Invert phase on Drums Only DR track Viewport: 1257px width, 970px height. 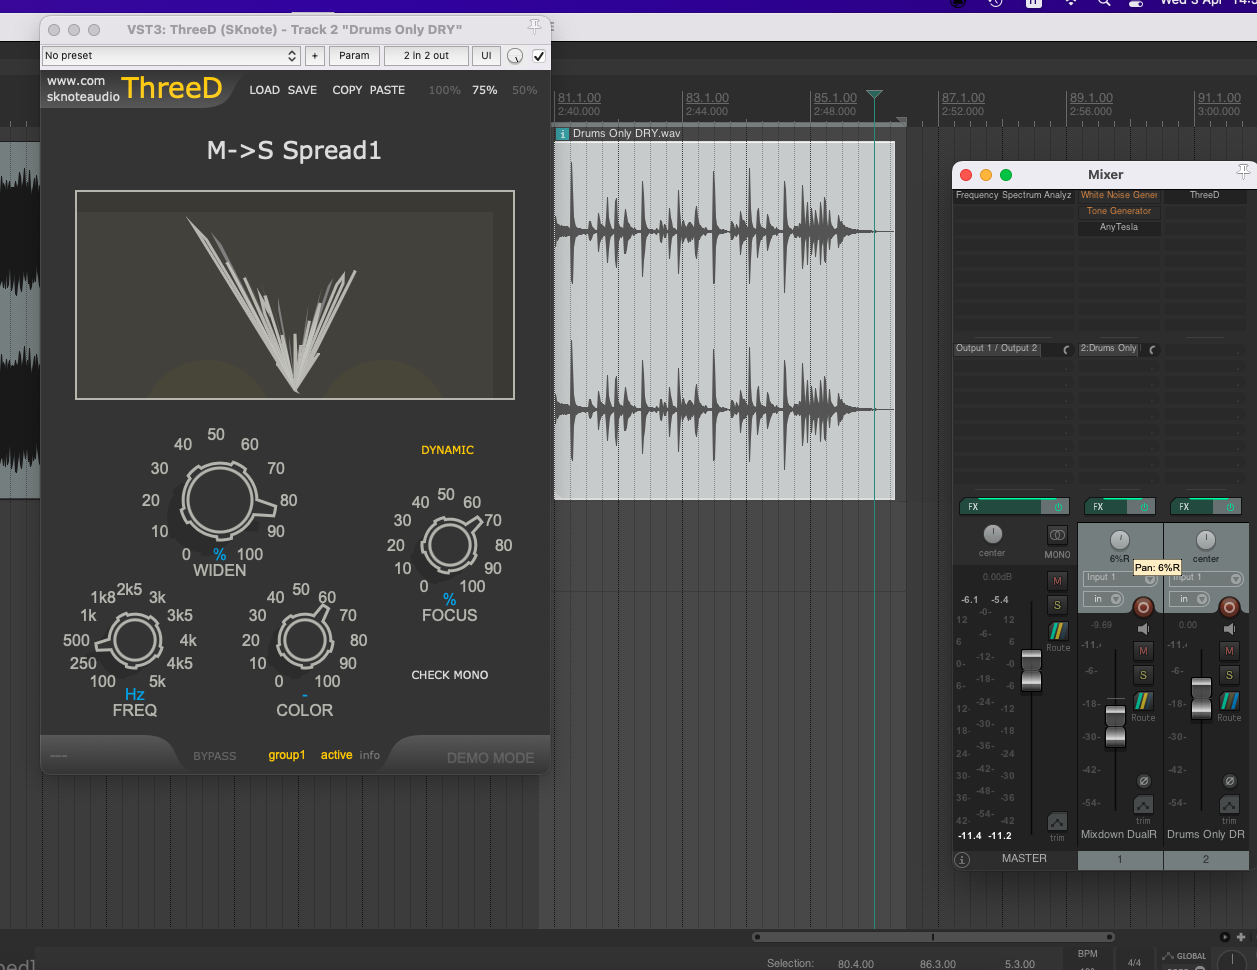coord(1229,781)
